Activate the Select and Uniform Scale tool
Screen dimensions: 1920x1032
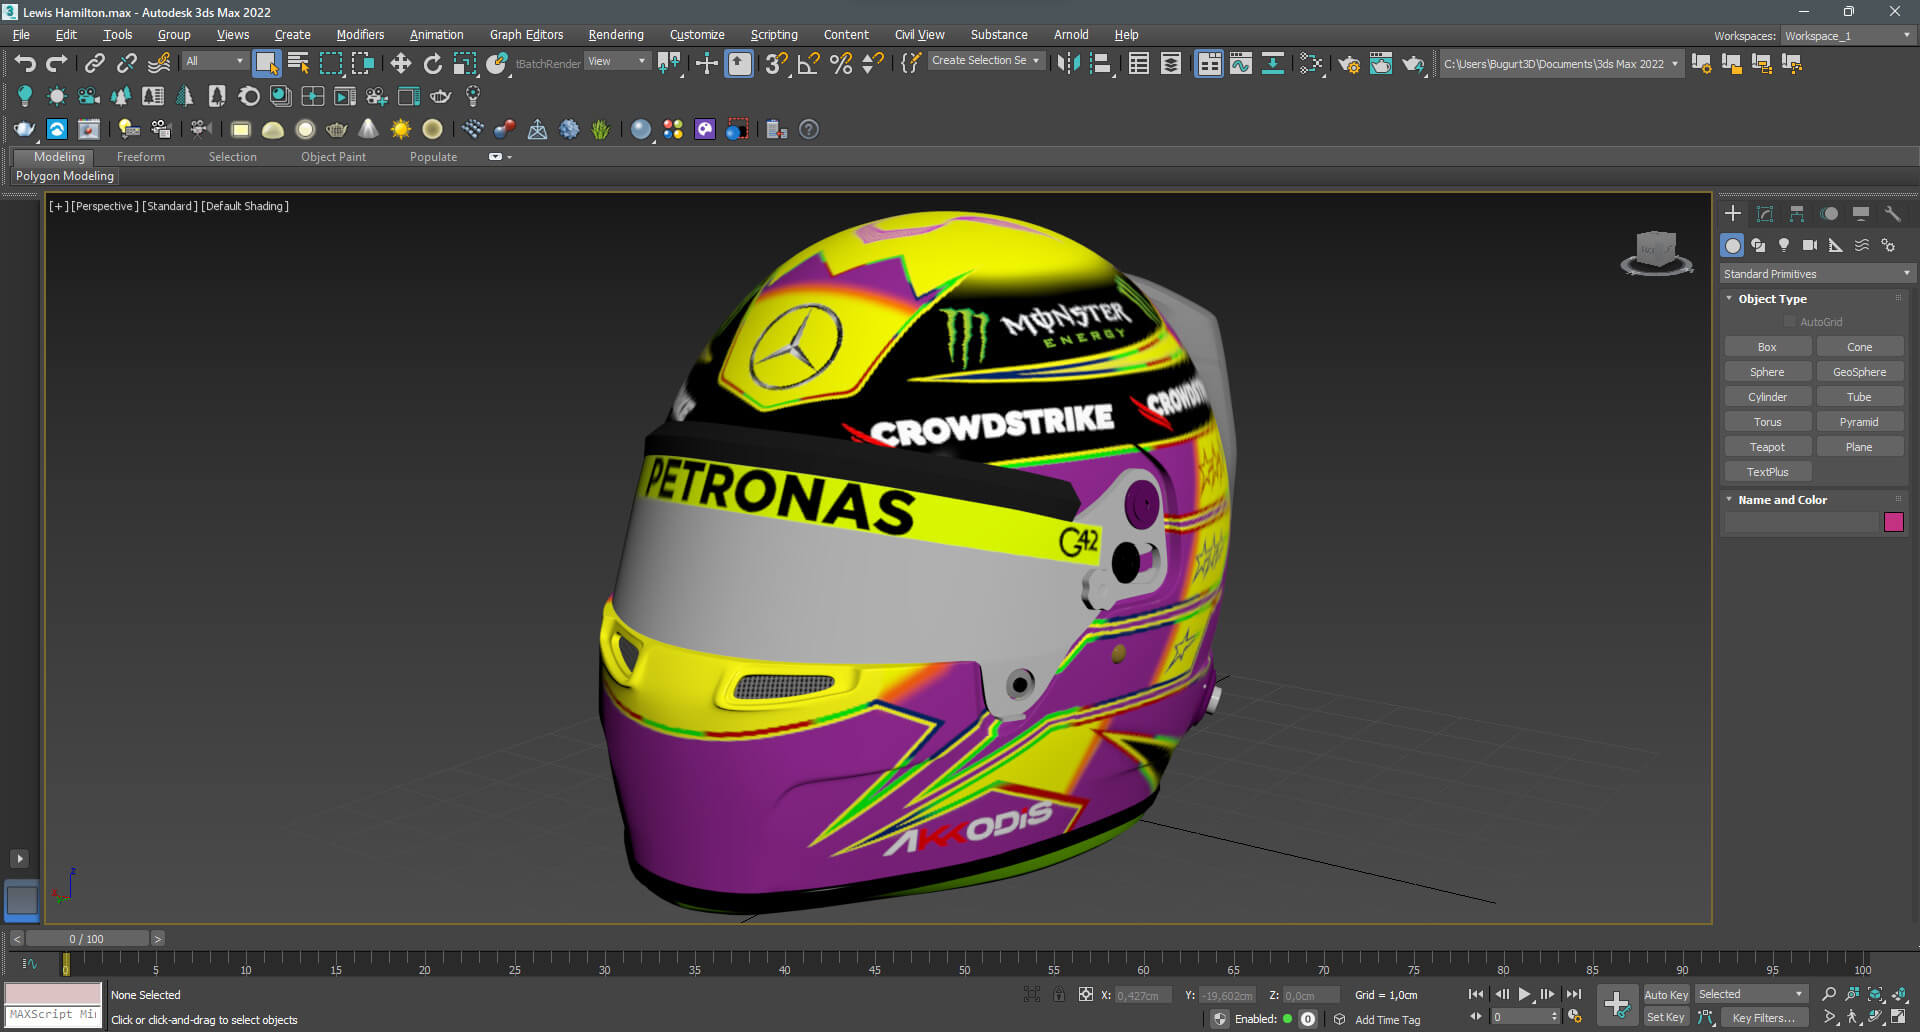(465, 64)
